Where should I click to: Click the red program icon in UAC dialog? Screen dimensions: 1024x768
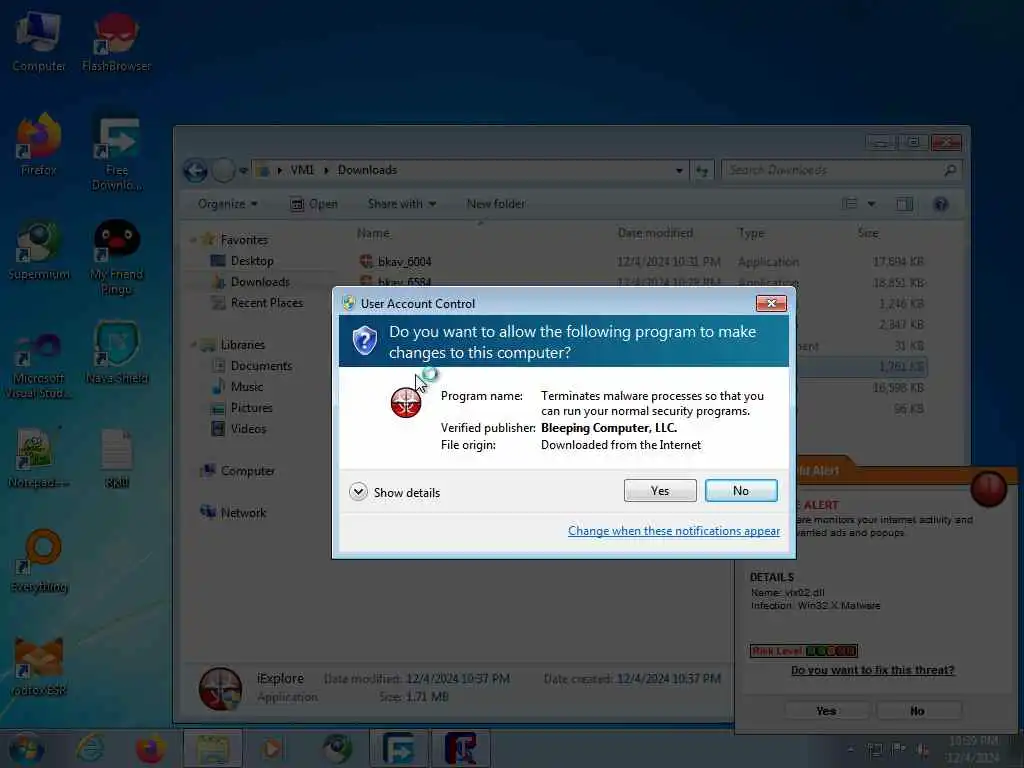click(406, 402)
